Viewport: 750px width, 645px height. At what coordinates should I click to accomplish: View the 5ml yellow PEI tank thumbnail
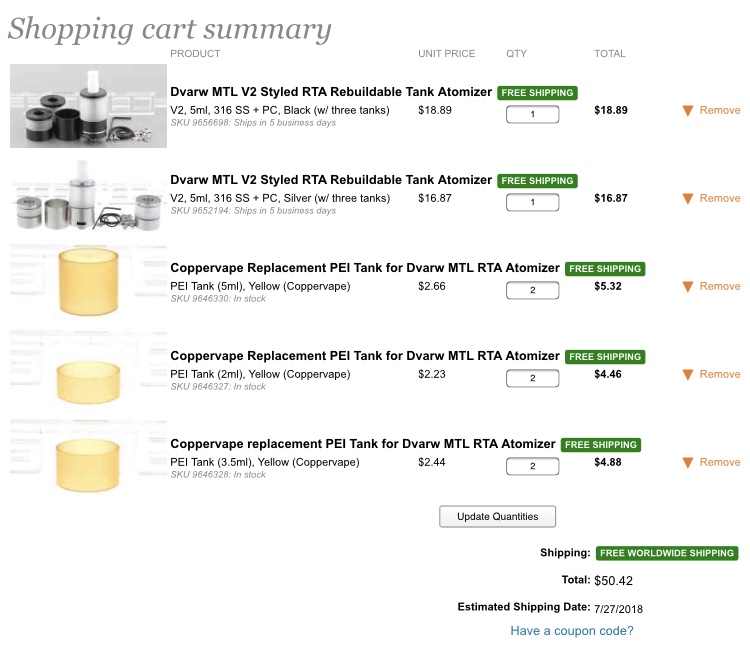(x=88, y=282)
